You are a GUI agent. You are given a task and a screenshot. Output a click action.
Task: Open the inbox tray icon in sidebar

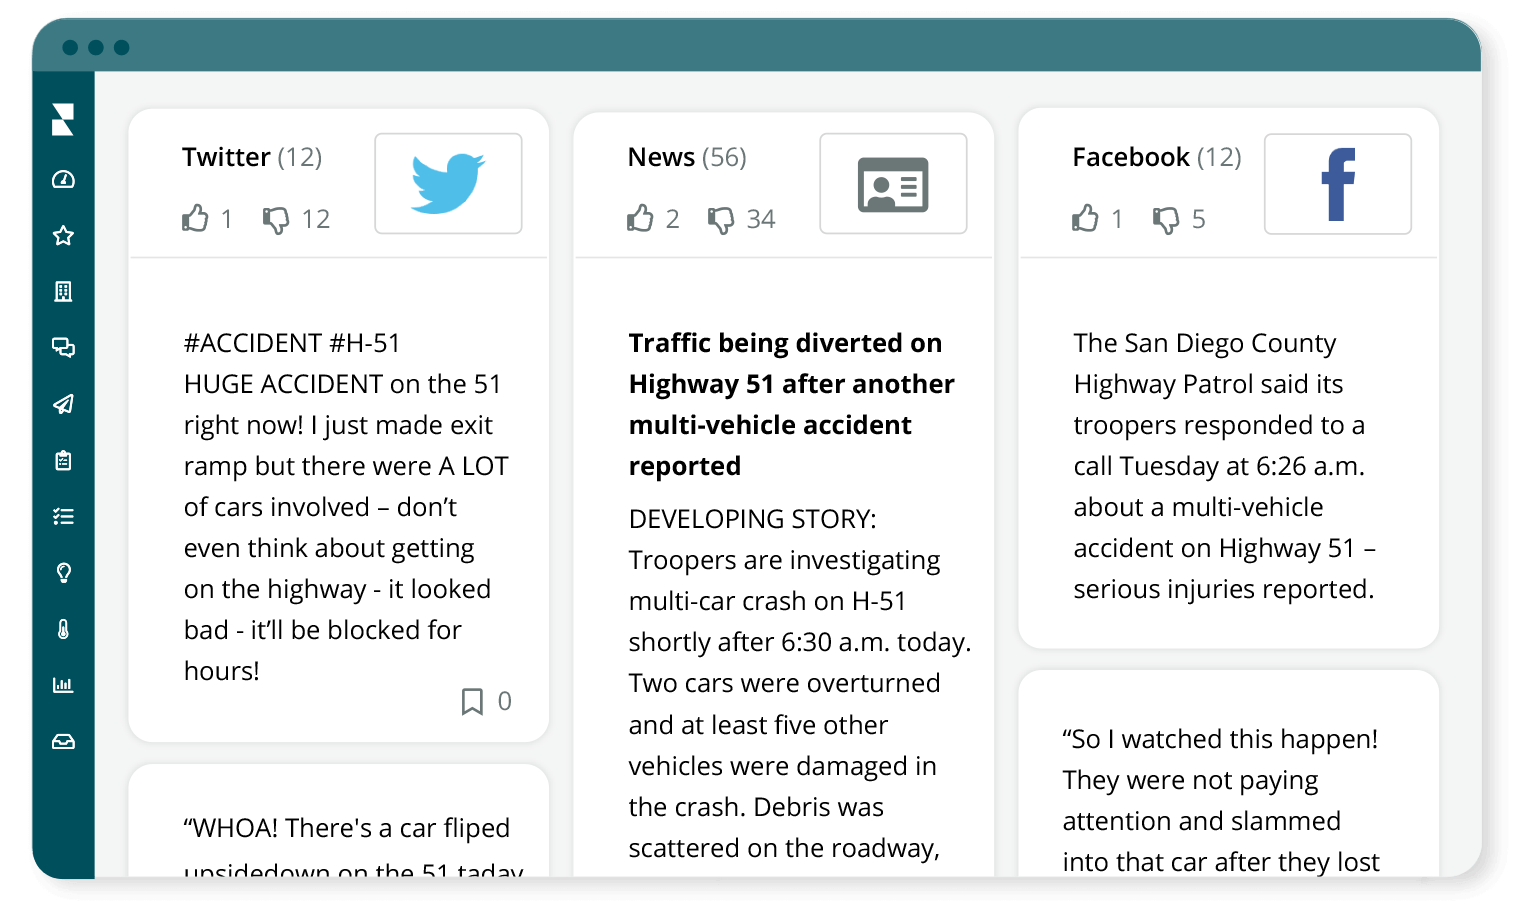click(x=63, y=742)
